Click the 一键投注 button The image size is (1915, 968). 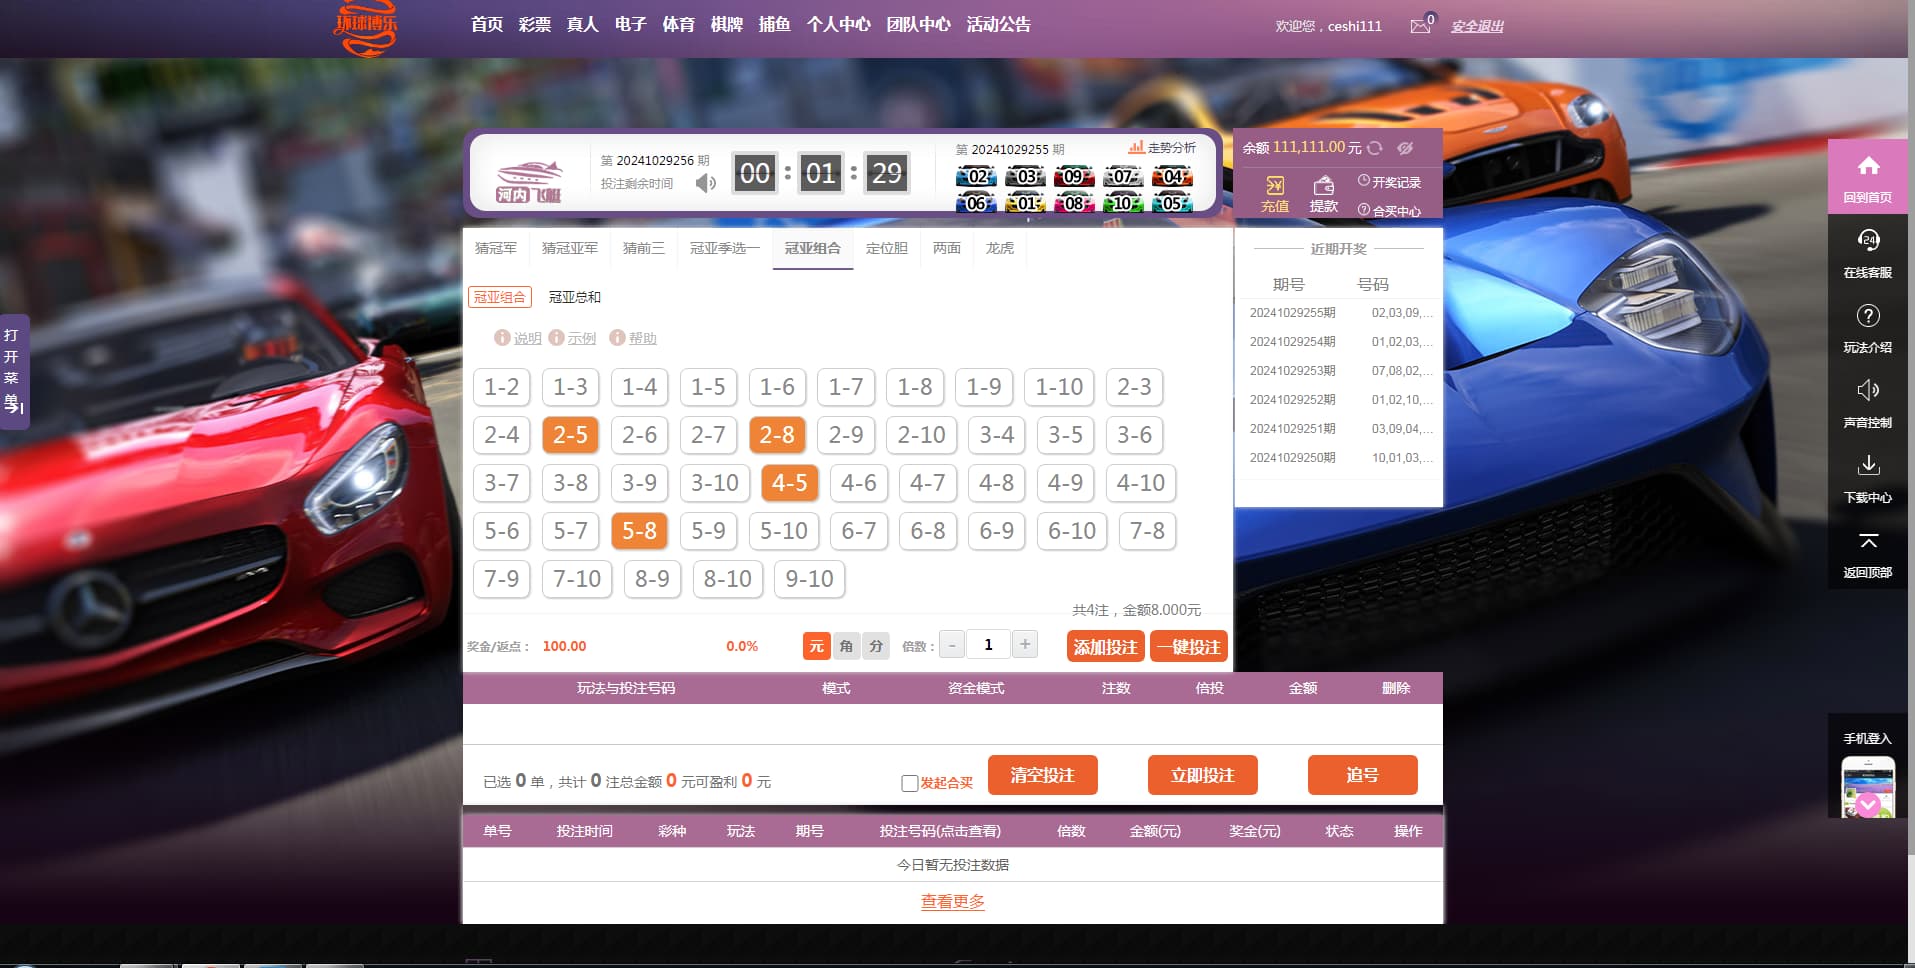coord(1188,647)
